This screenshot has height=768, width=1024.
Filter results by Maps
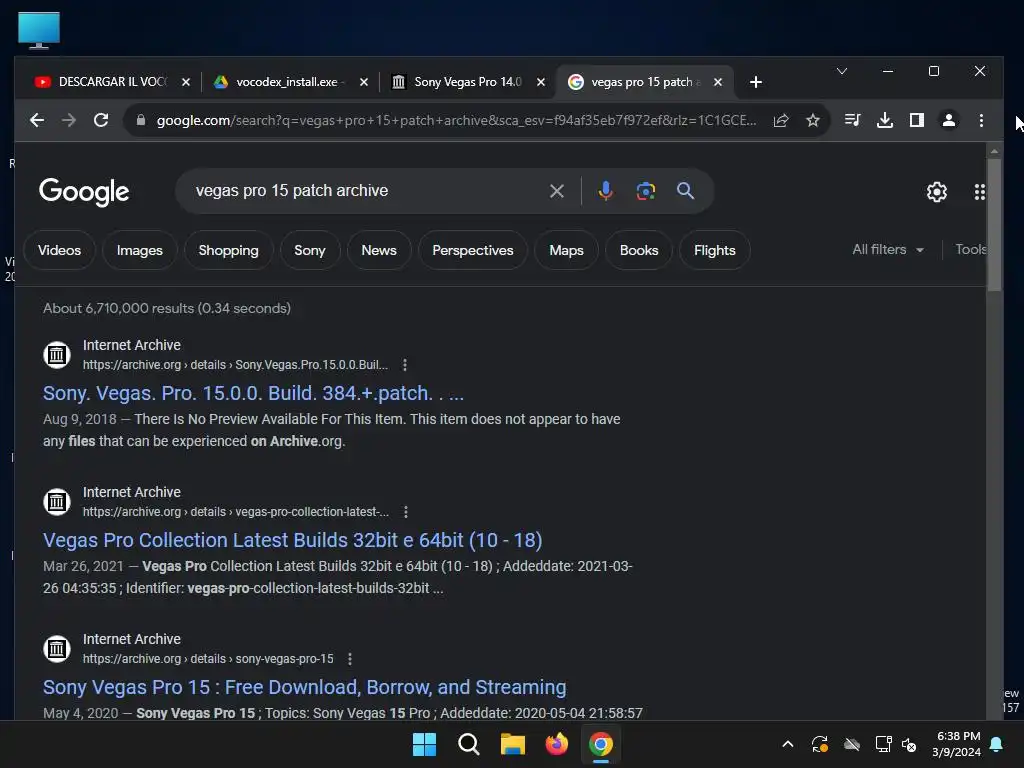point(566,250)
